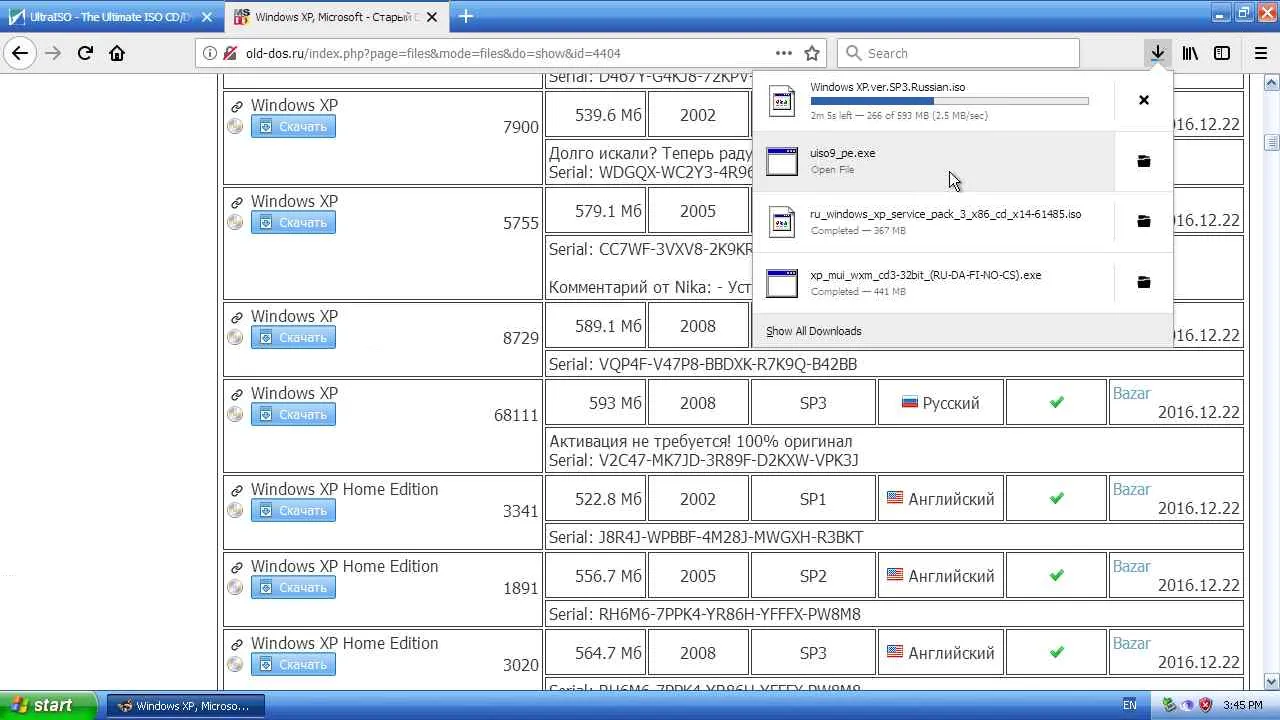The width and height of the screenshot is (1280, 720).
Task: Click the CD disc icon in row 1891
Action: pyautogui.click(x=235, y=587)
